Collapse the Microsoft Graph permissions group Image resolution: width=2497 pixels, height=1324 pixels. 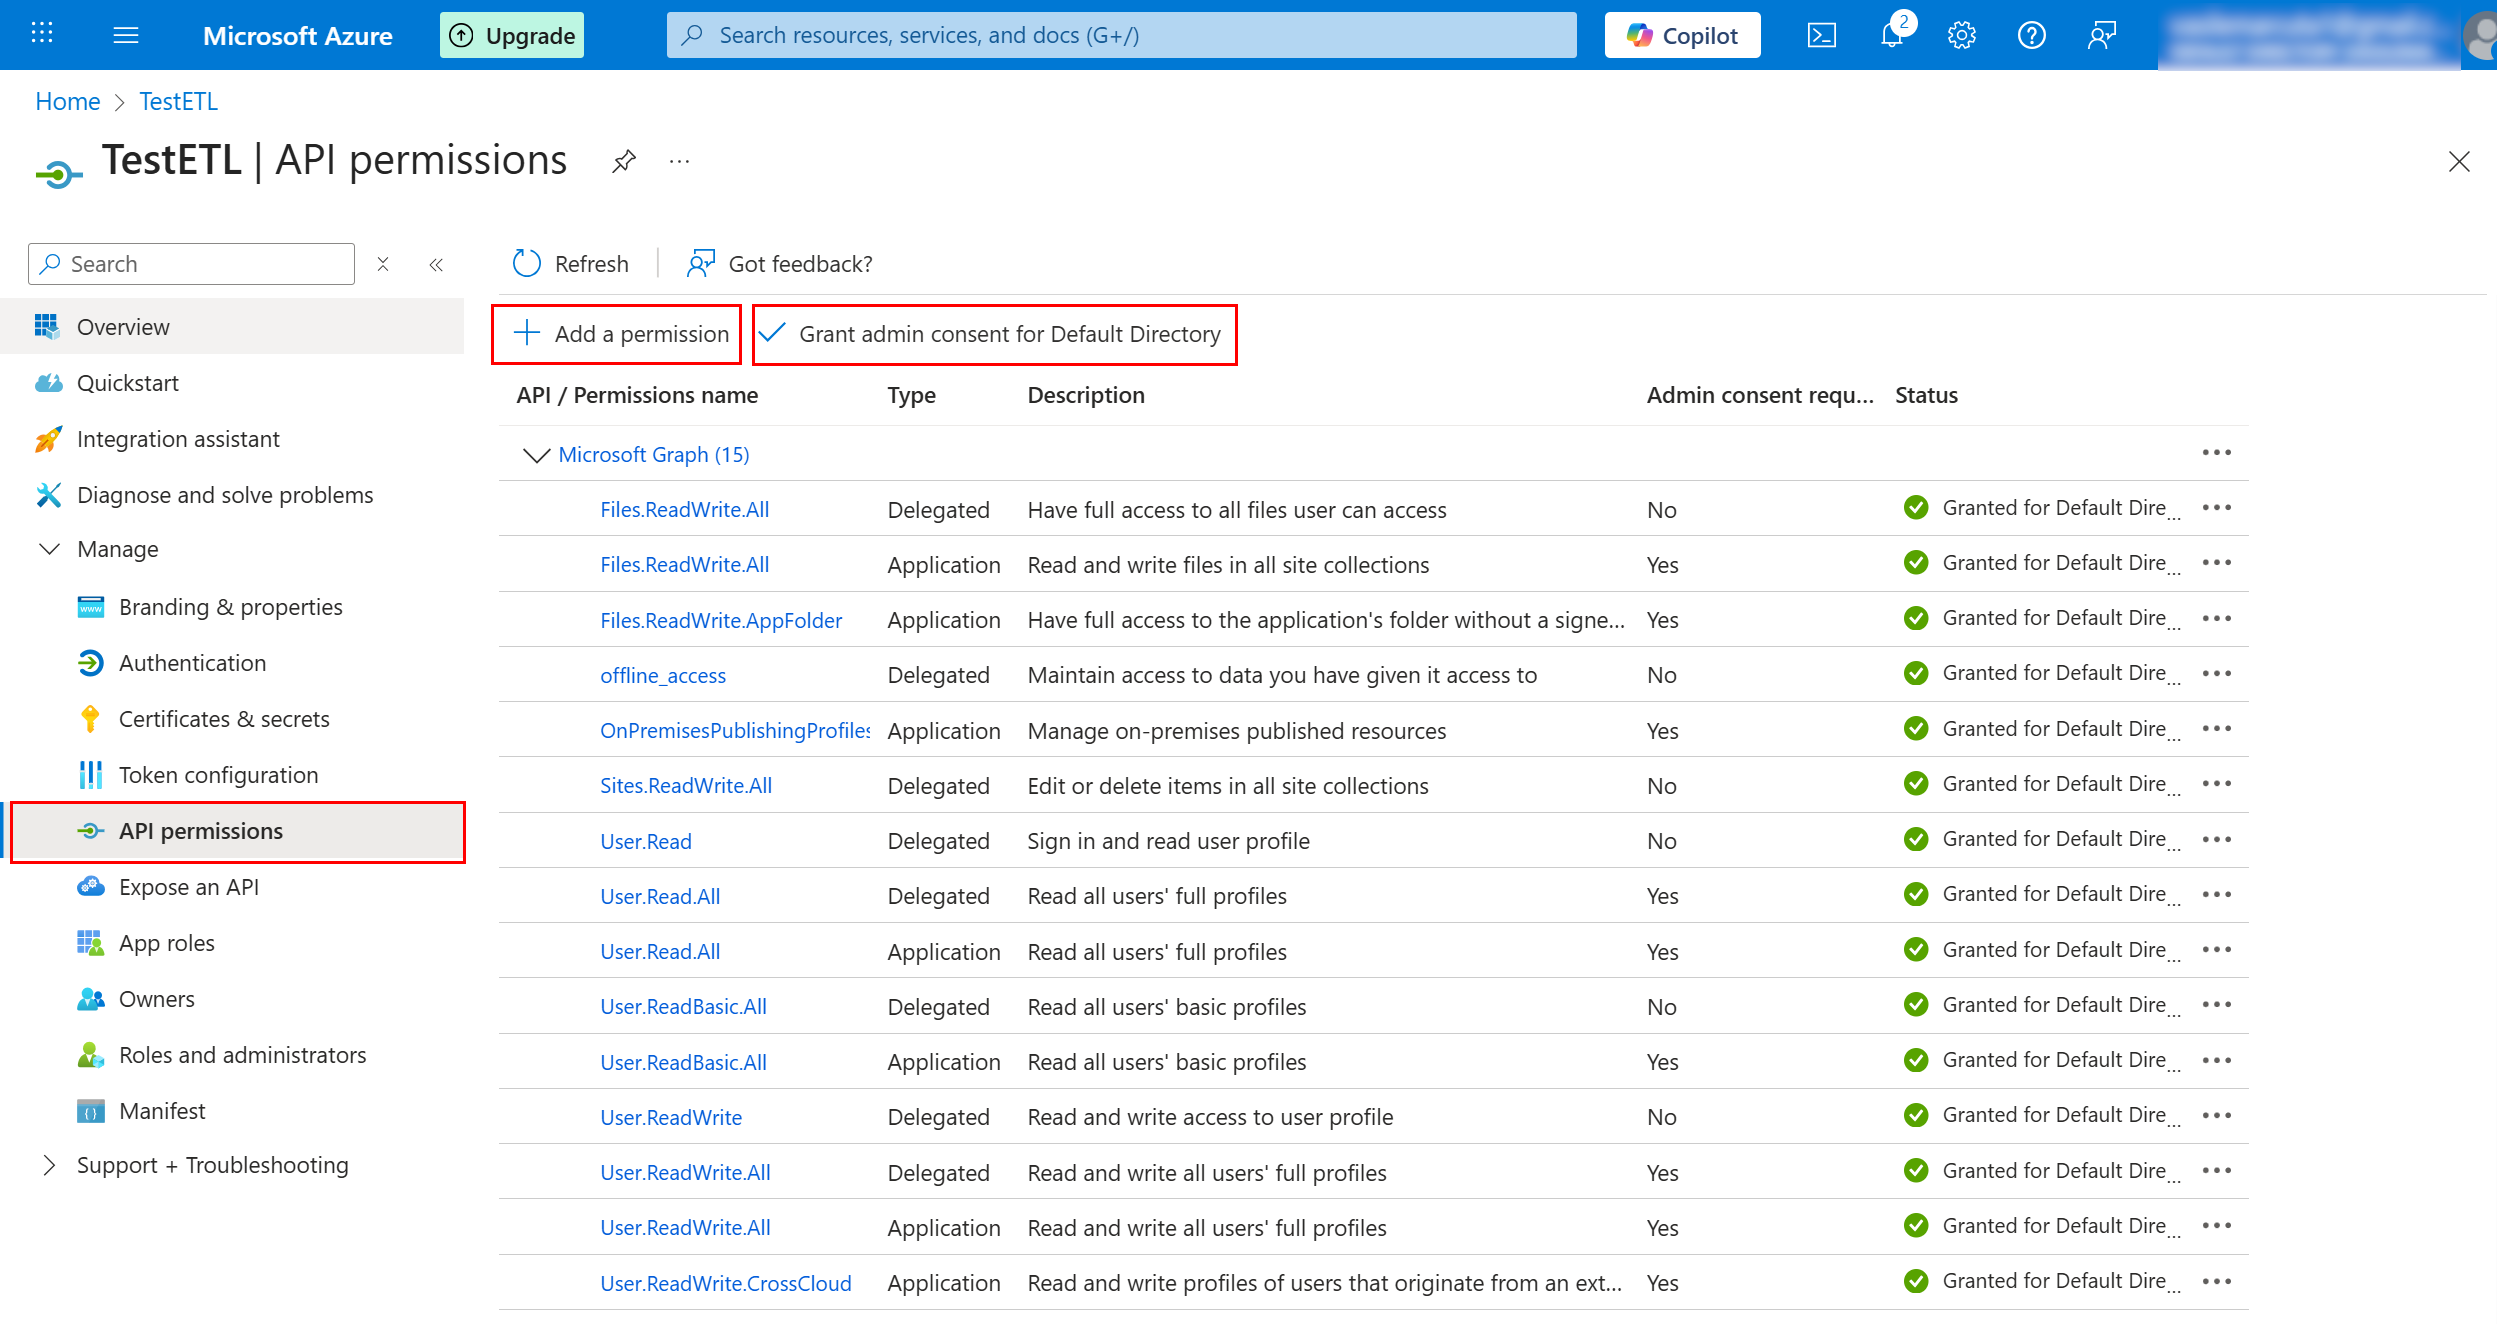pos(536,455)
